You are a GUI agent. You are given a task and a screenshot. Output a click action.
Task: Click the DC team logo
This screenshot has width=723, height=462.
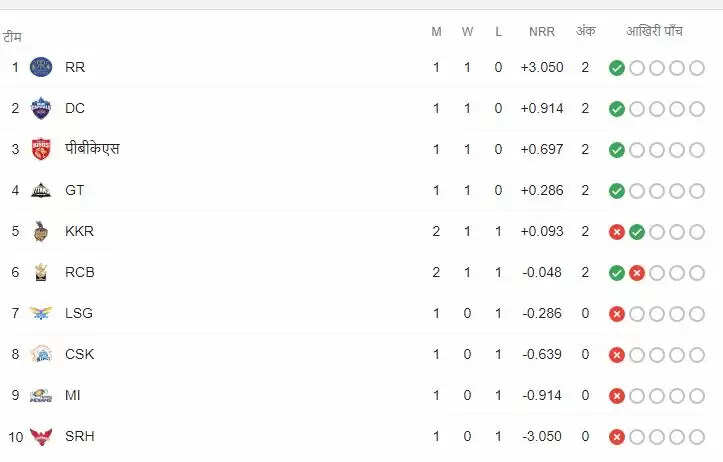(41, 109)
